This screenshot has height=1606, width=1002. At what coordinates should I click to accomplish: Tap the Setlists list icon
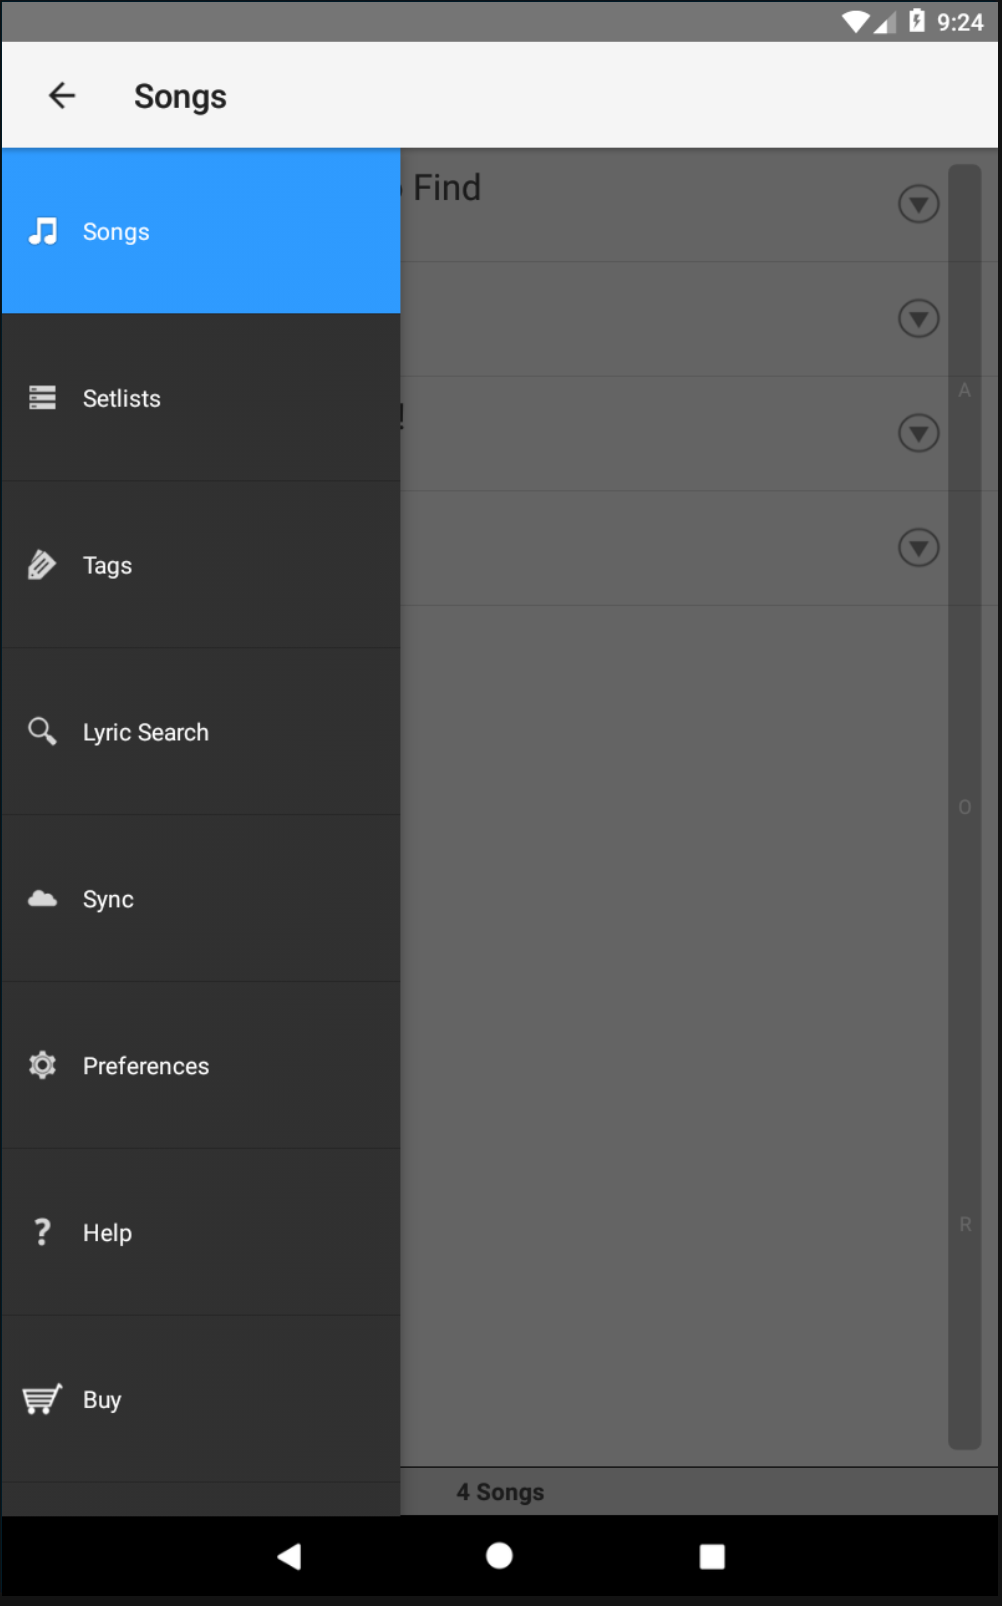42,398
